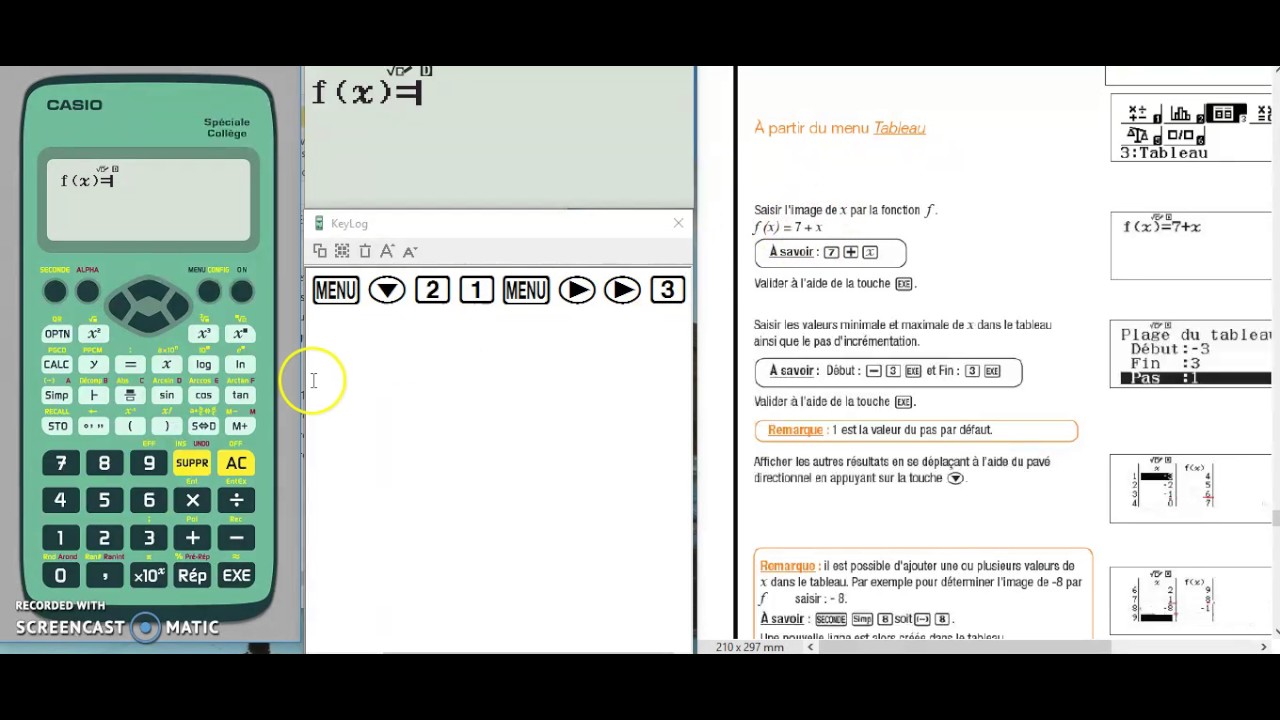Tap the ln key
The width and height of the screenshot is (1280, 720).
tap(240, 365)
